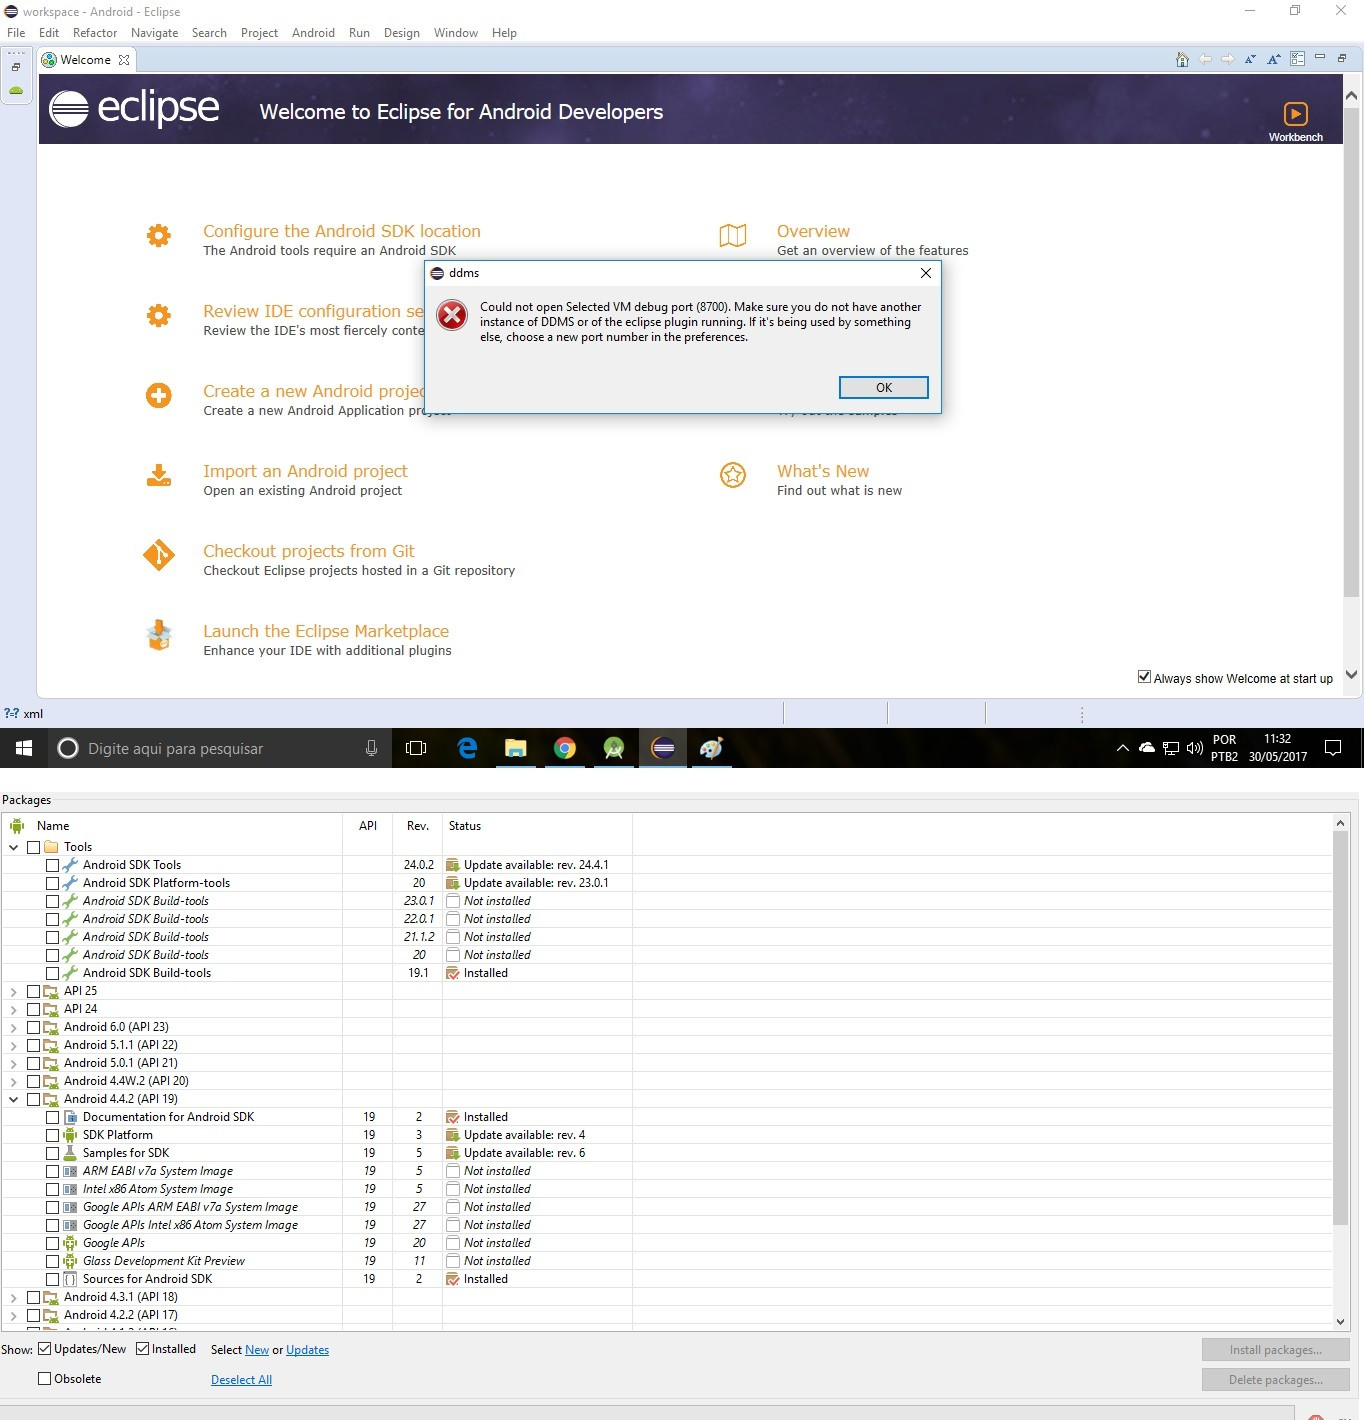
Task: Open the Refactor menu
Action: (x=95, y=33)
